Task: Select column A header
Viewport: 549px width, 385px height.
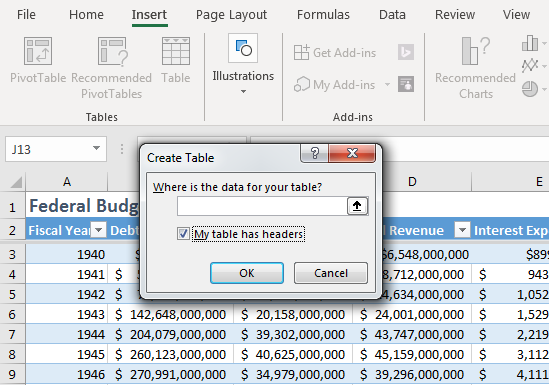Action: tap(67, 182)
